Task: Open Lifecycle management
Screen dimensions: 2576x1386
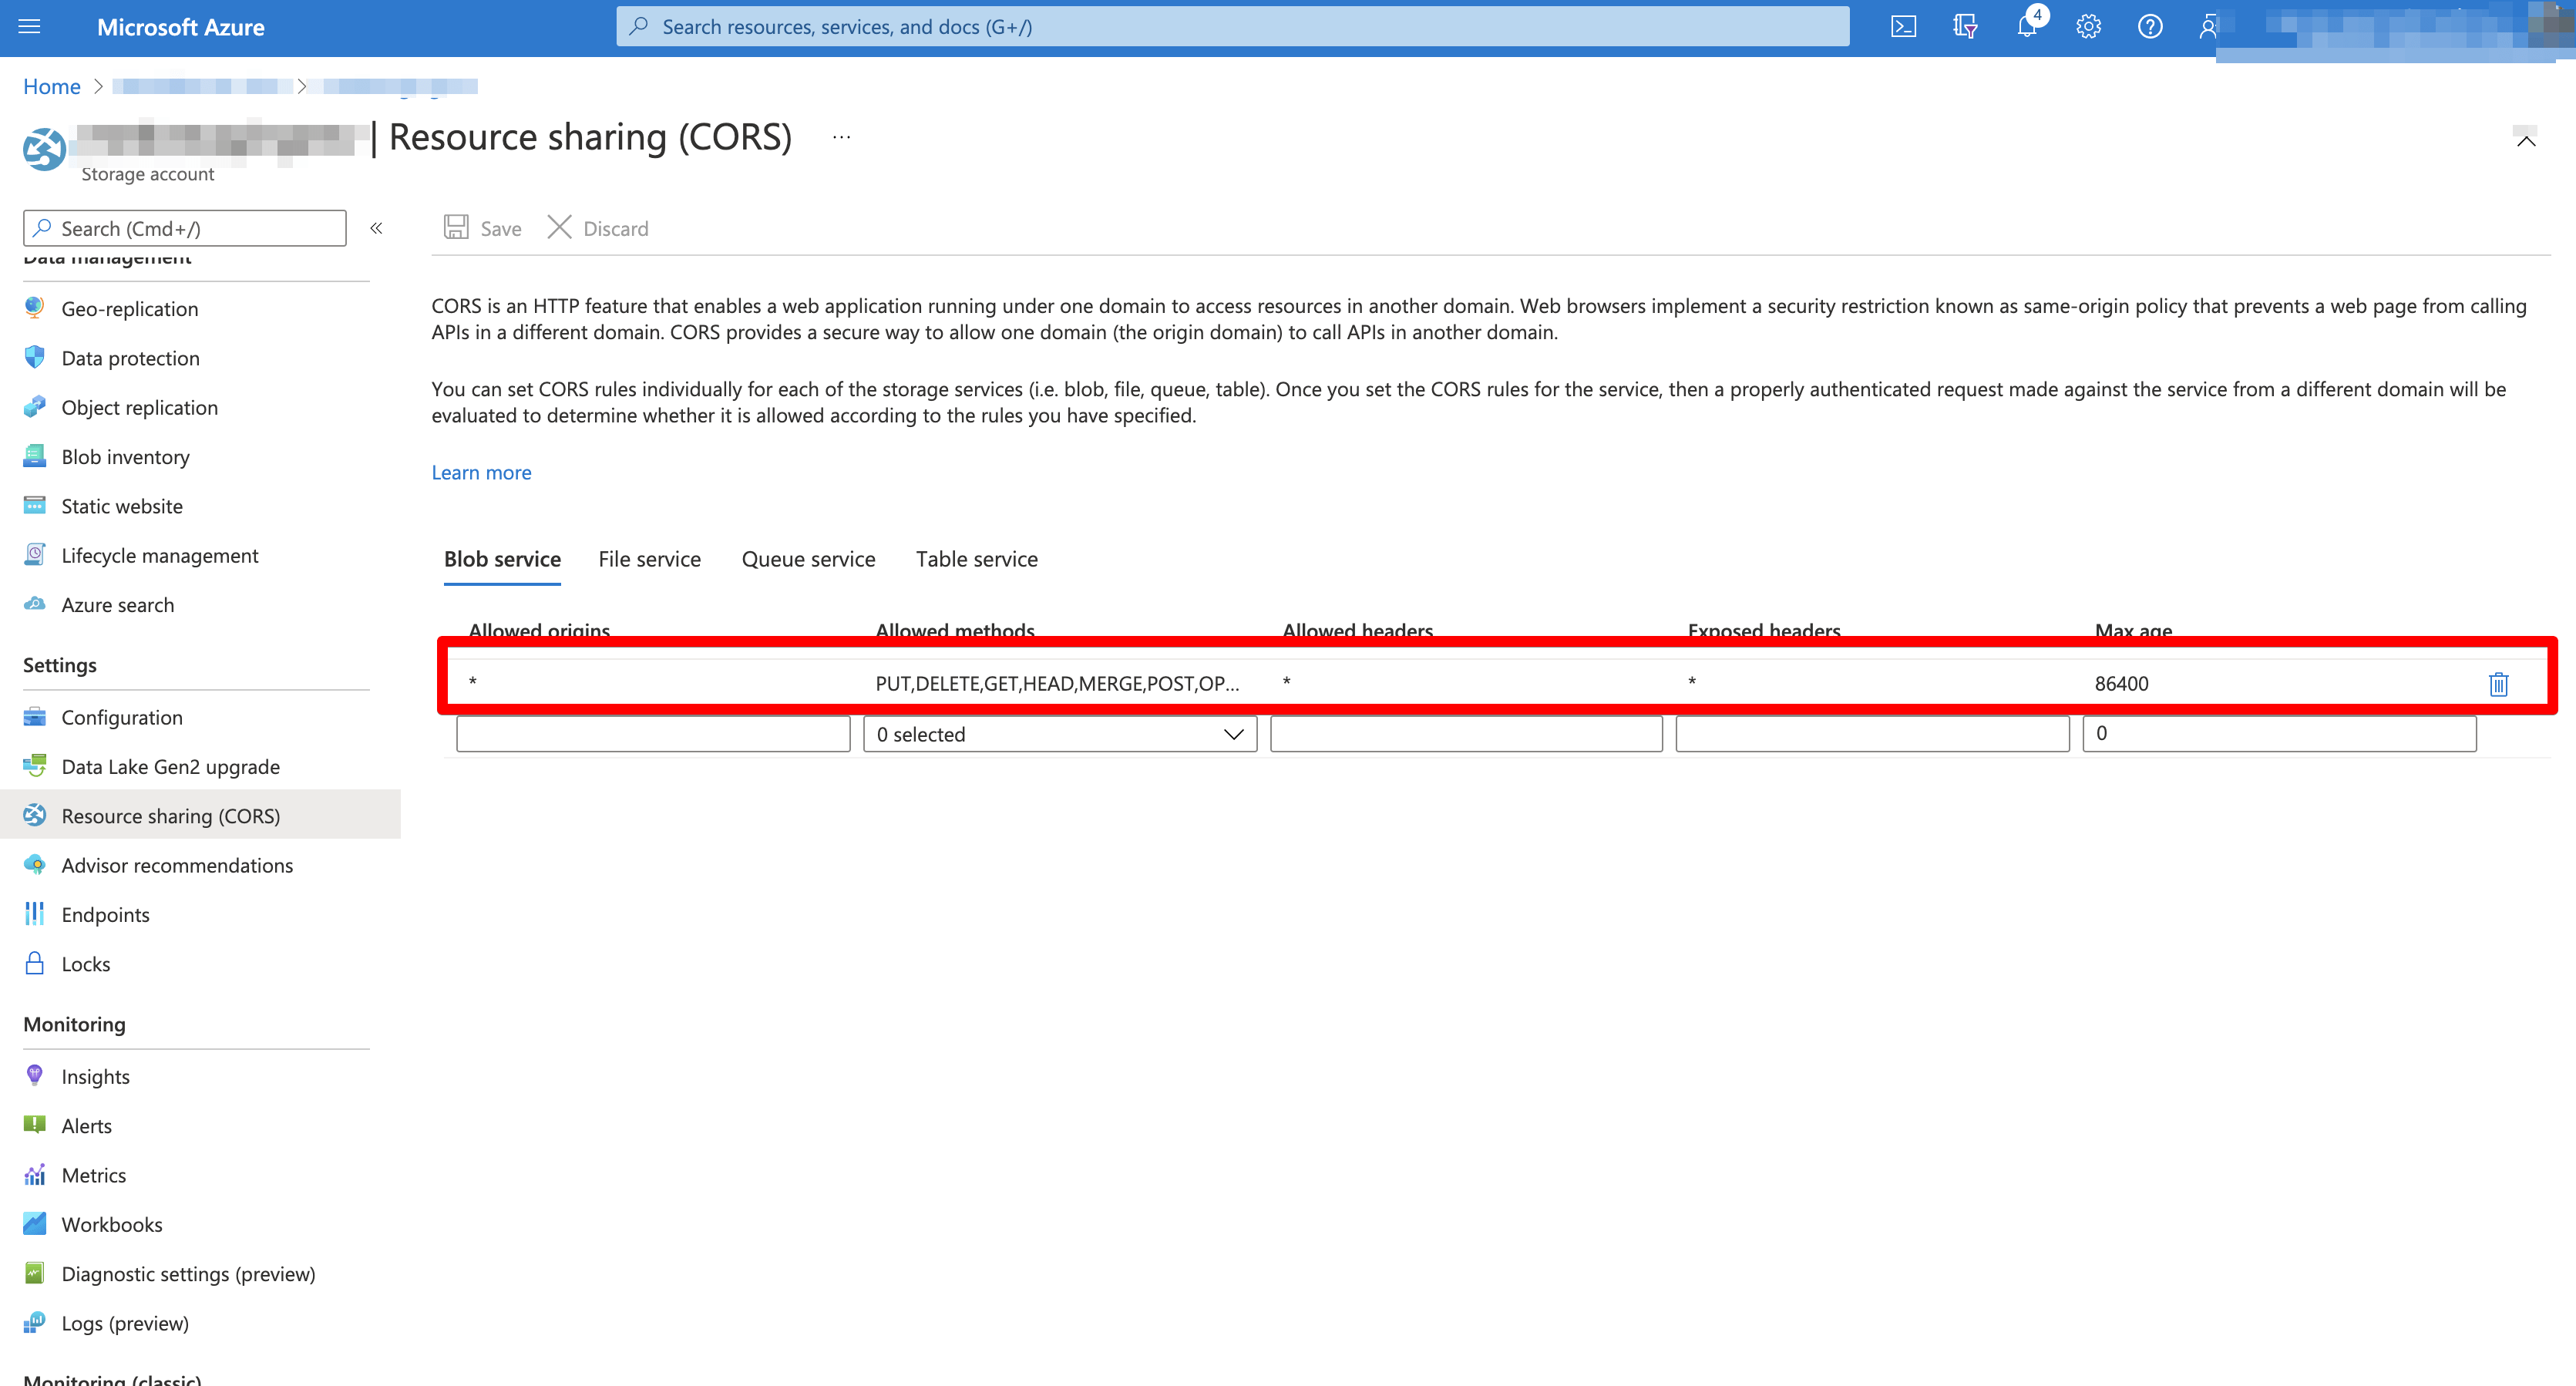Action: pos(160,555)
